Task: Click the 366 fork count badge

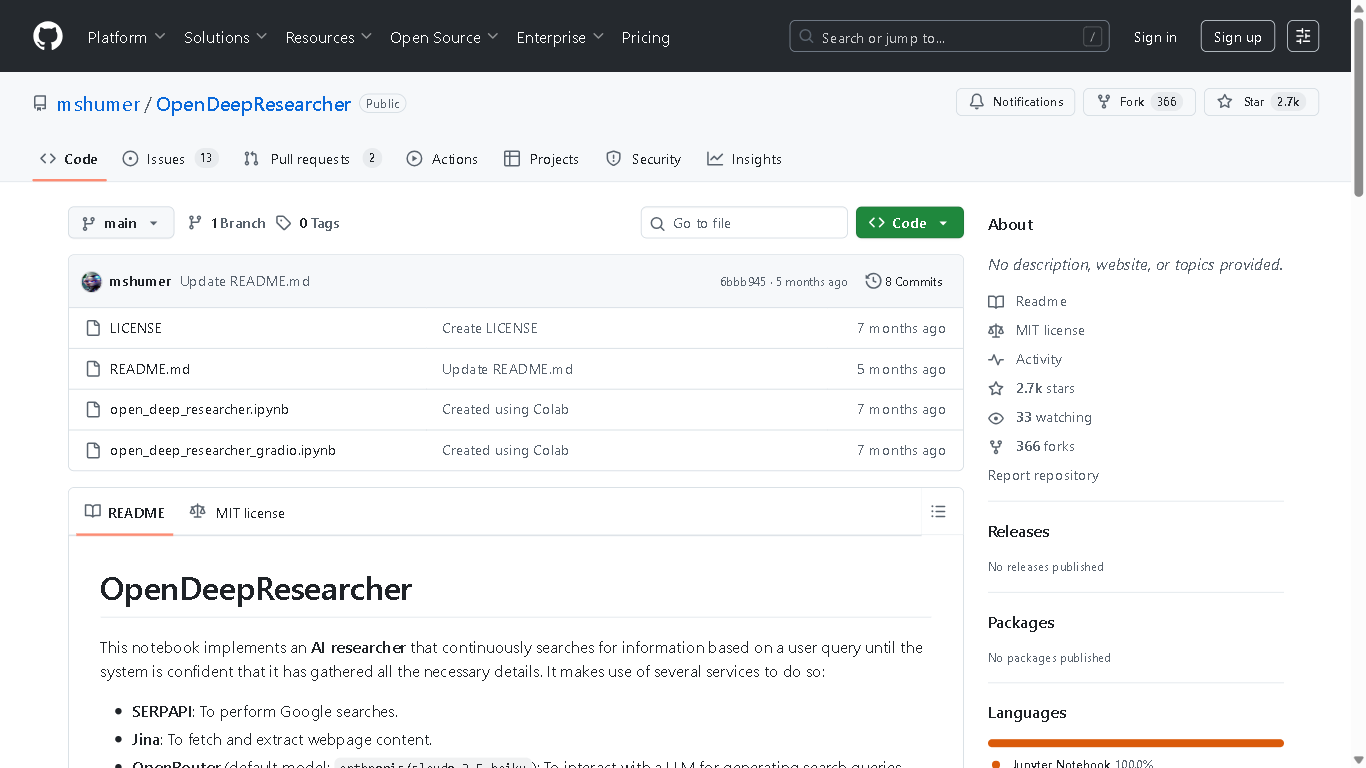Action: [1166, 102]
